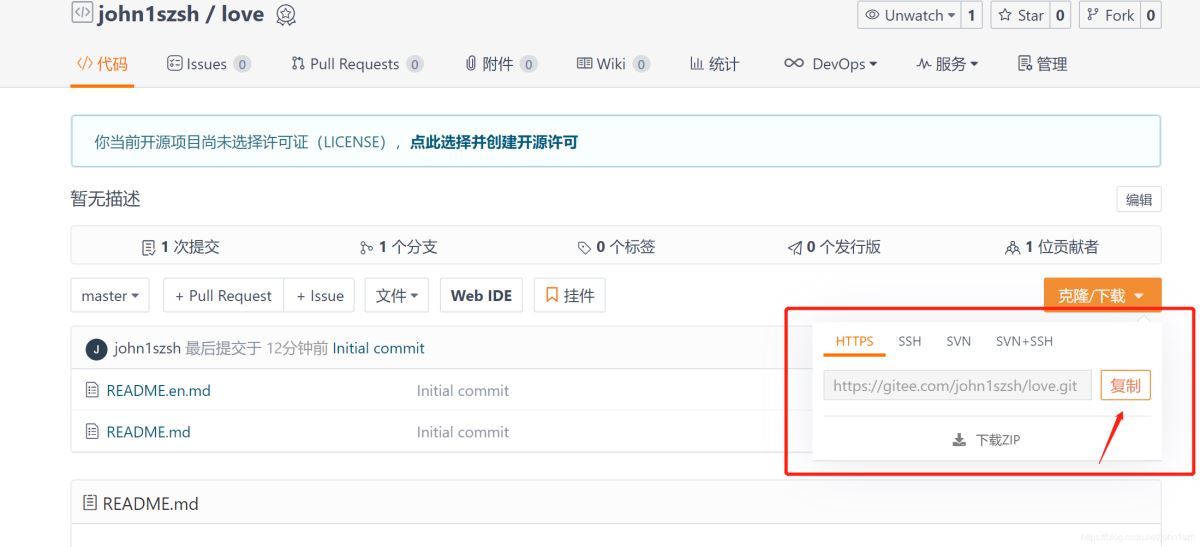Click the star count 0 box
Screen dimensions: 1200x547
point(1060,15)
